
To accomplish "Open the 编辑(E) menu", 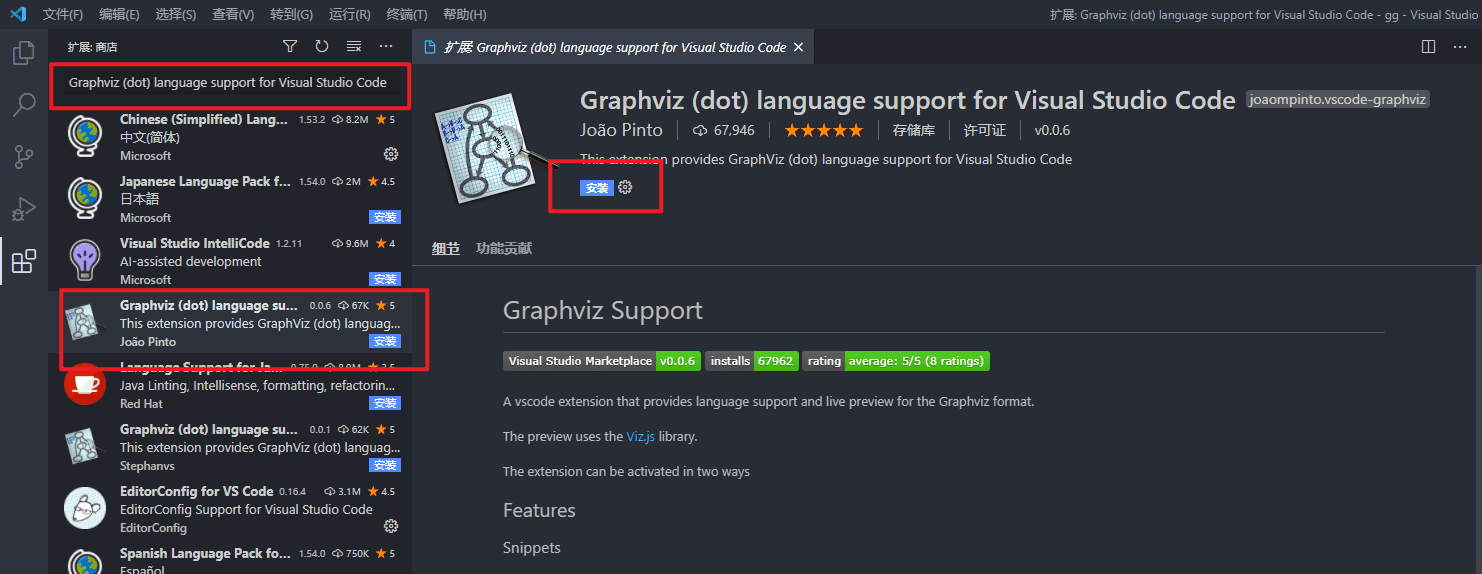I will point(120,14).
